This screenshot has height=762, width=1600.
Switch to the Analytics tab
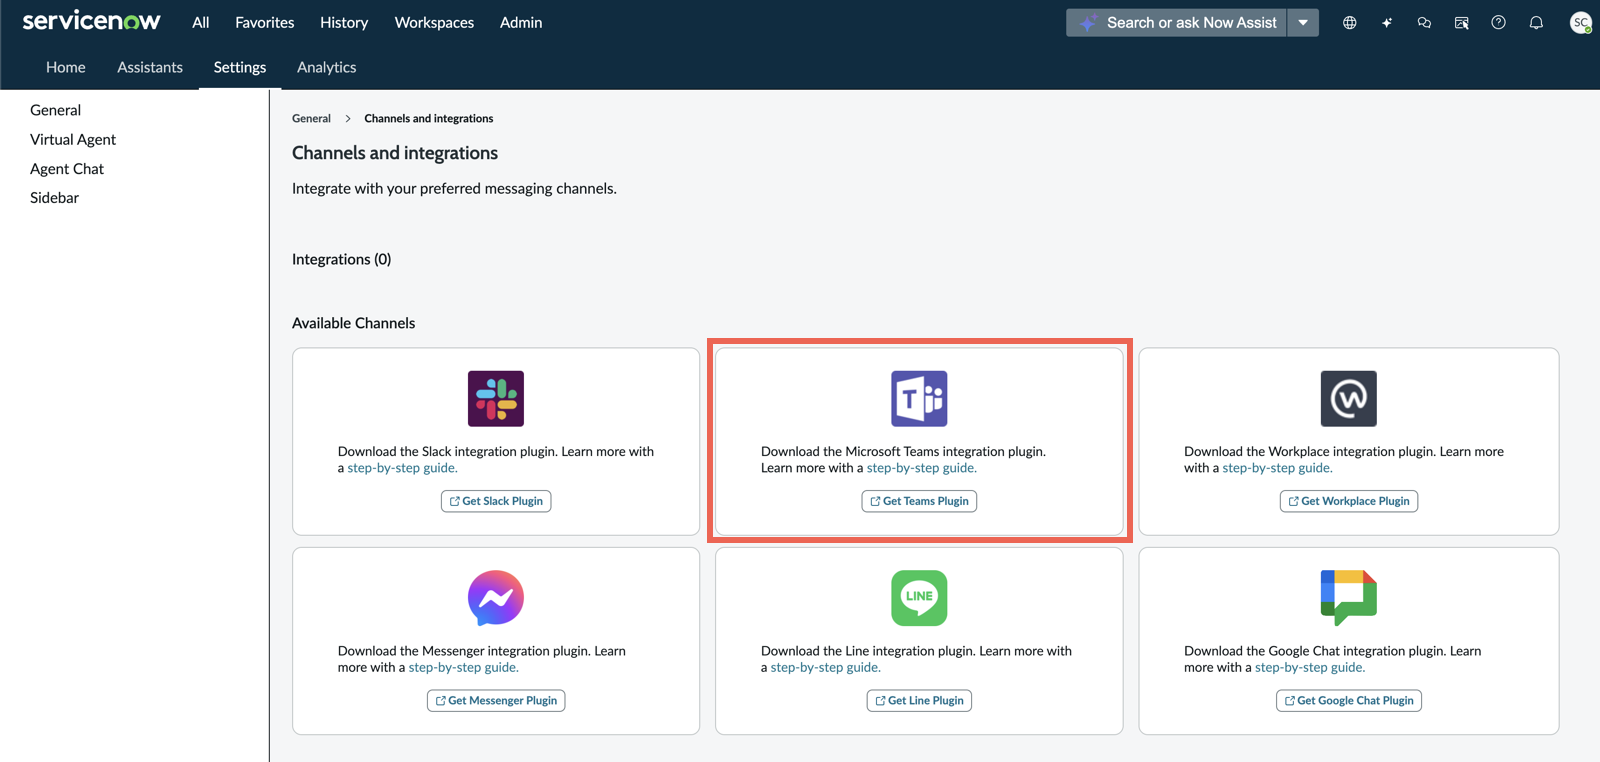point(326,67)
